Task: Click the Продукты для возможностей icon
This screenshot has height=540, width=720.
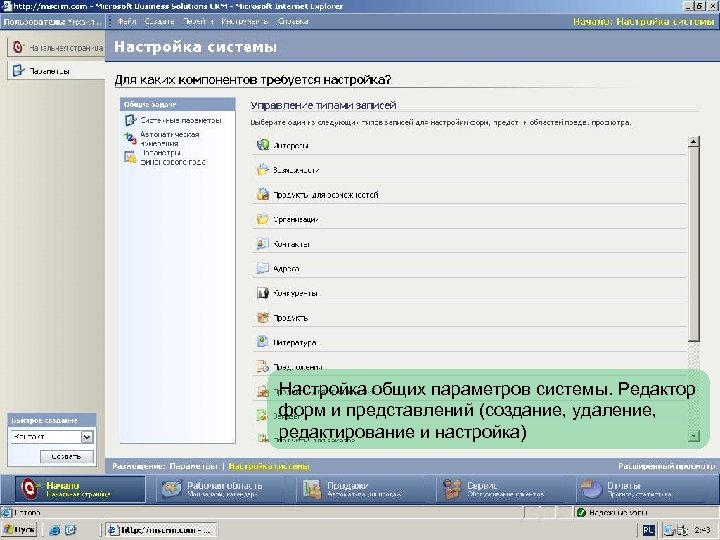Action: pos(263,194)
